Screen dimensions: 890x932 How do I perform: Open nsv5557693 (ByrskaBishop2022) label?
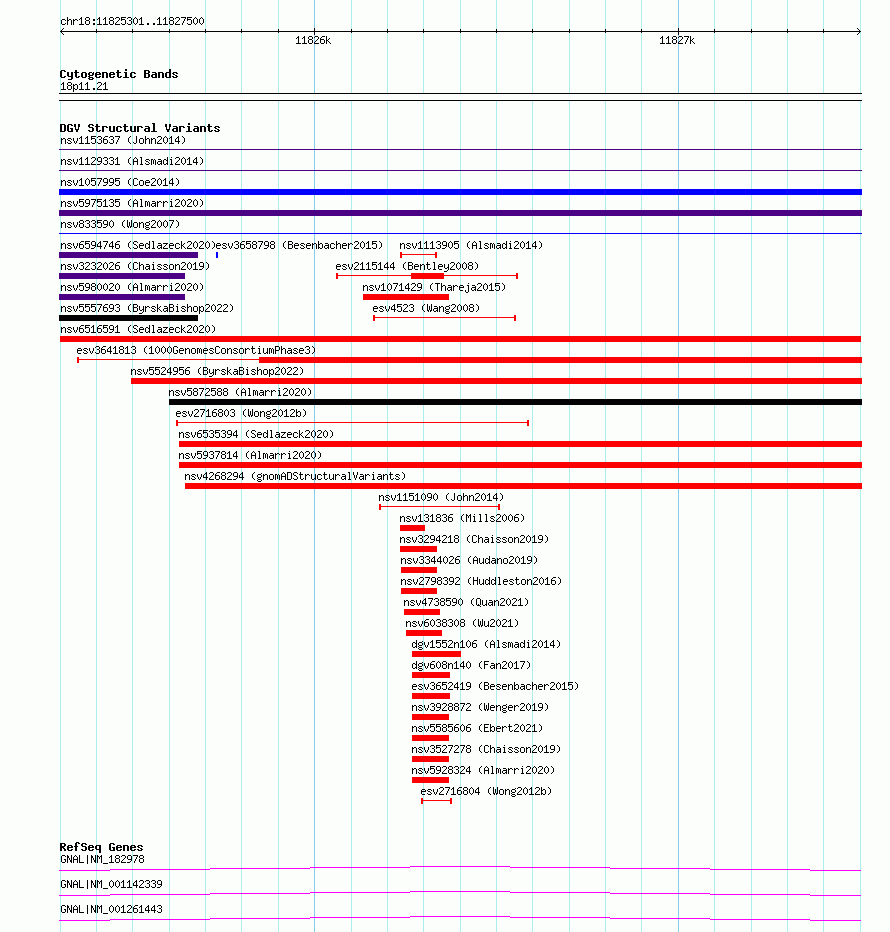click(147, 308)
